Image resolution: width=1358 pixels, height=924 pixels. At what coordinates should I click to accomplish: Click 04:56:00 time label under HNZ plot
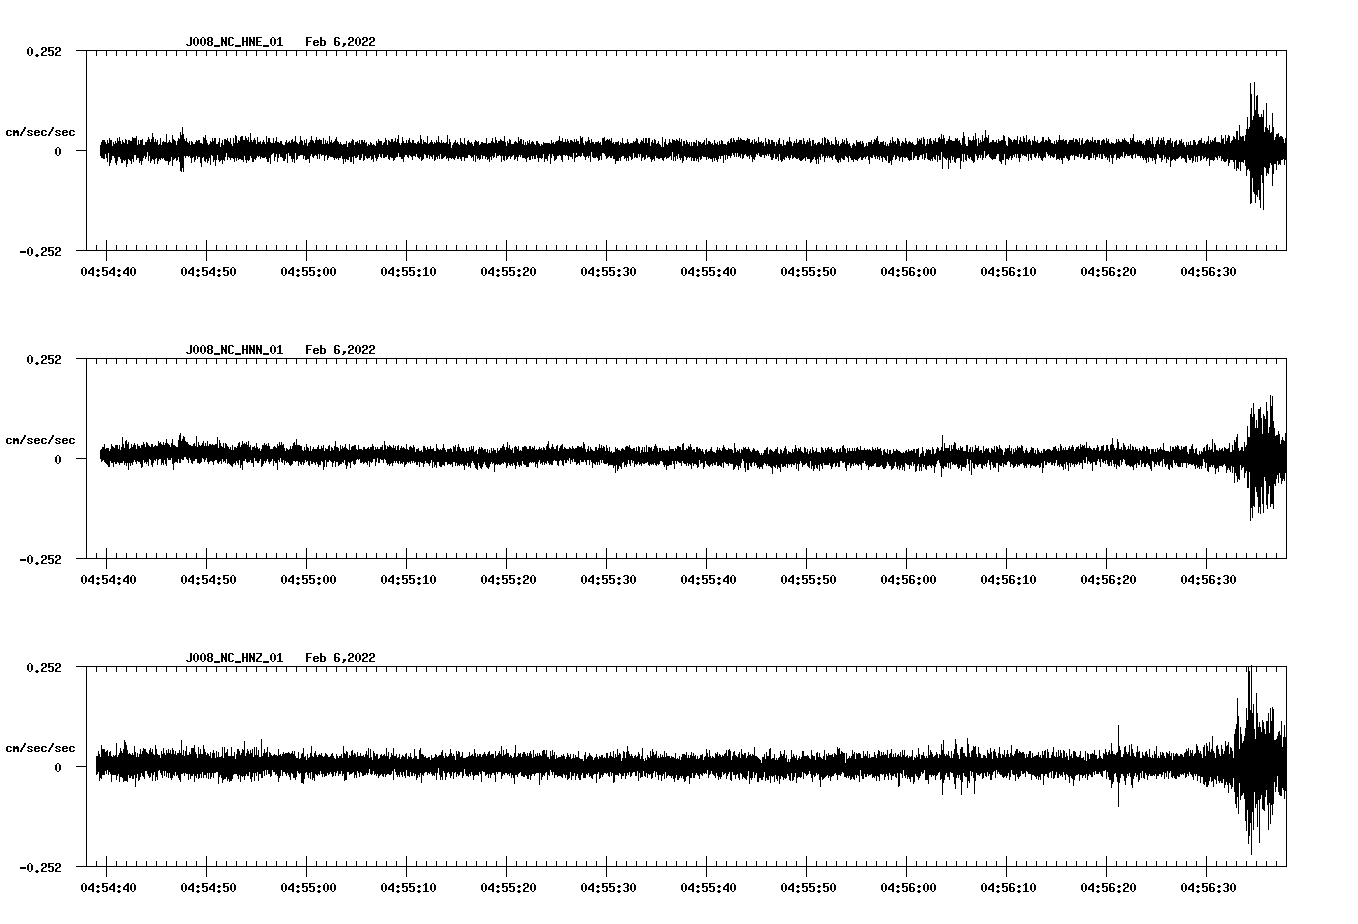pos(908,888)
